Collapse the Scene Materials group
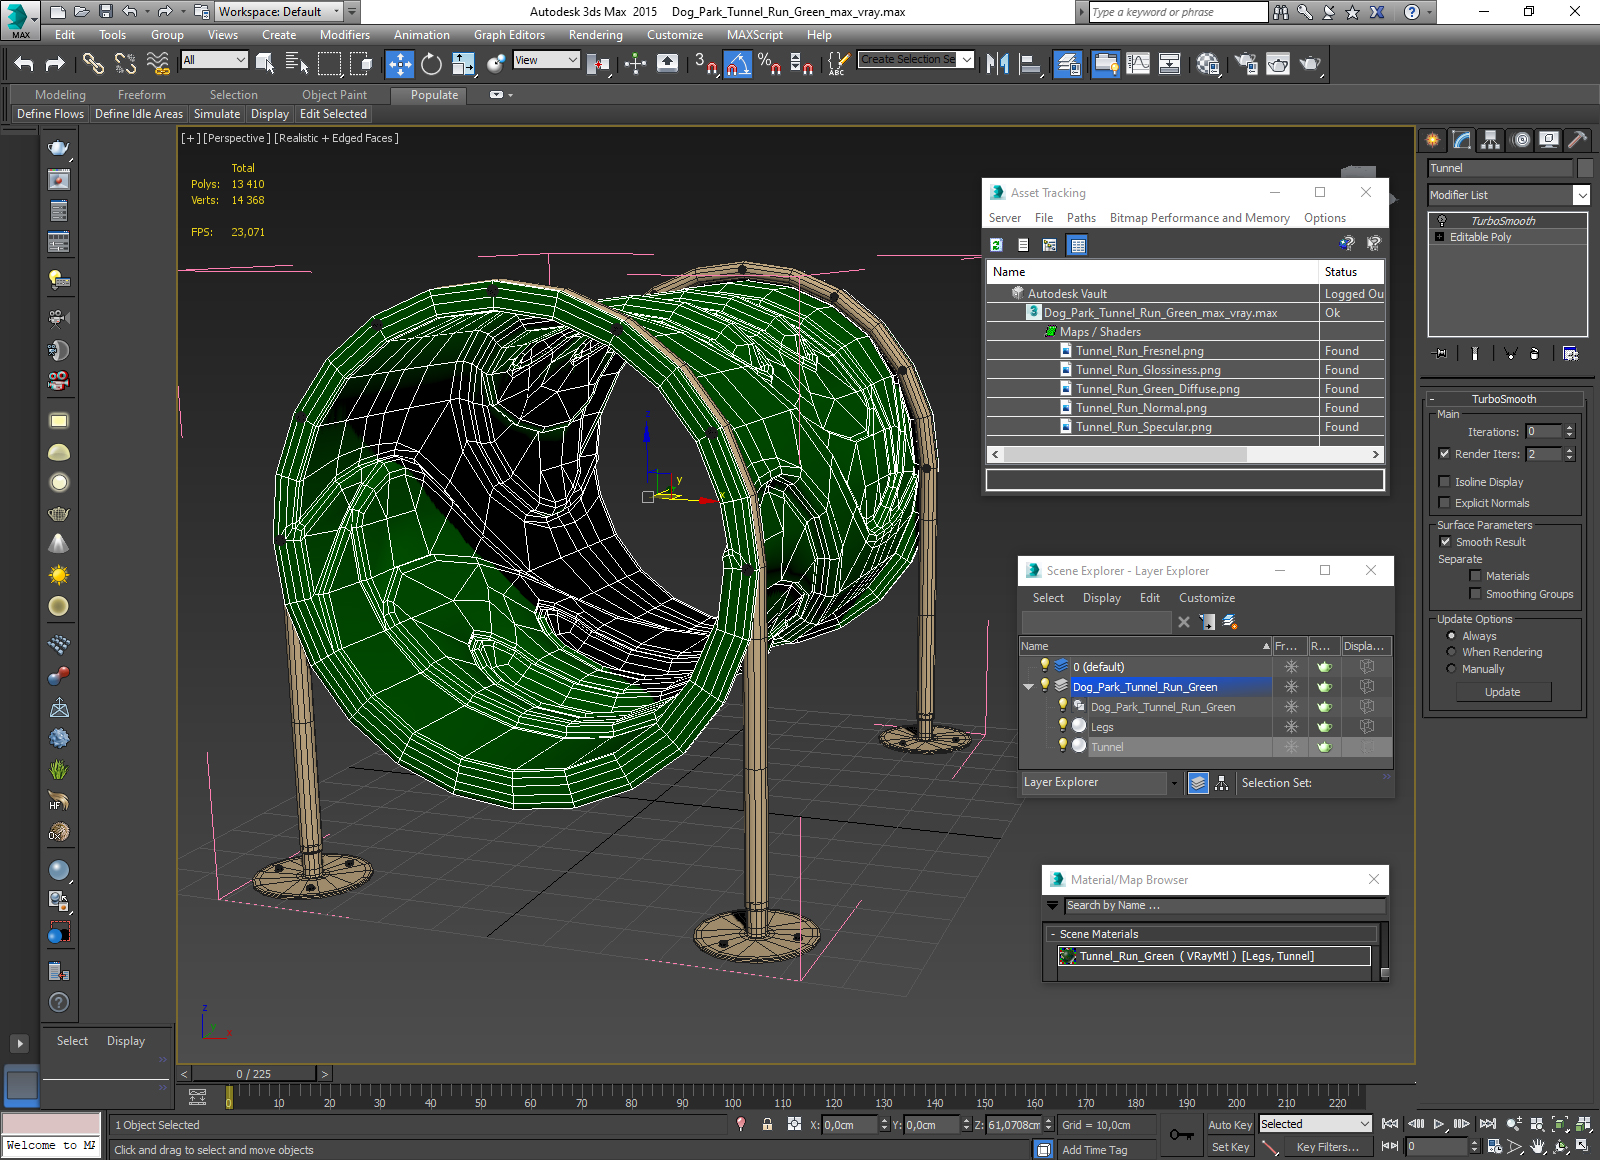The height and width of the screenshot is (1160, 1600). tap(1053, 934)
